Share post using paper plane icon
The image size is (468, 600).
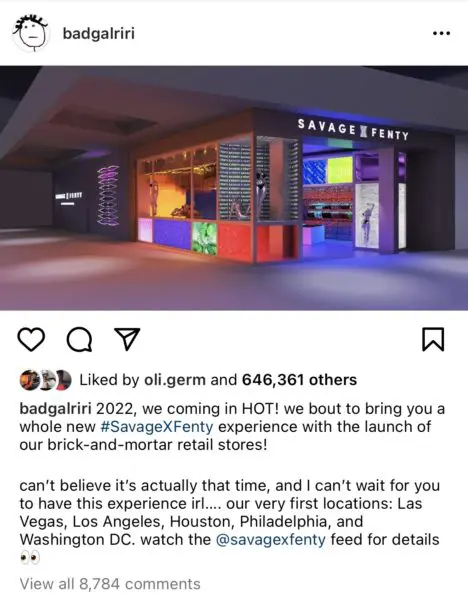(x=127, y=339)
